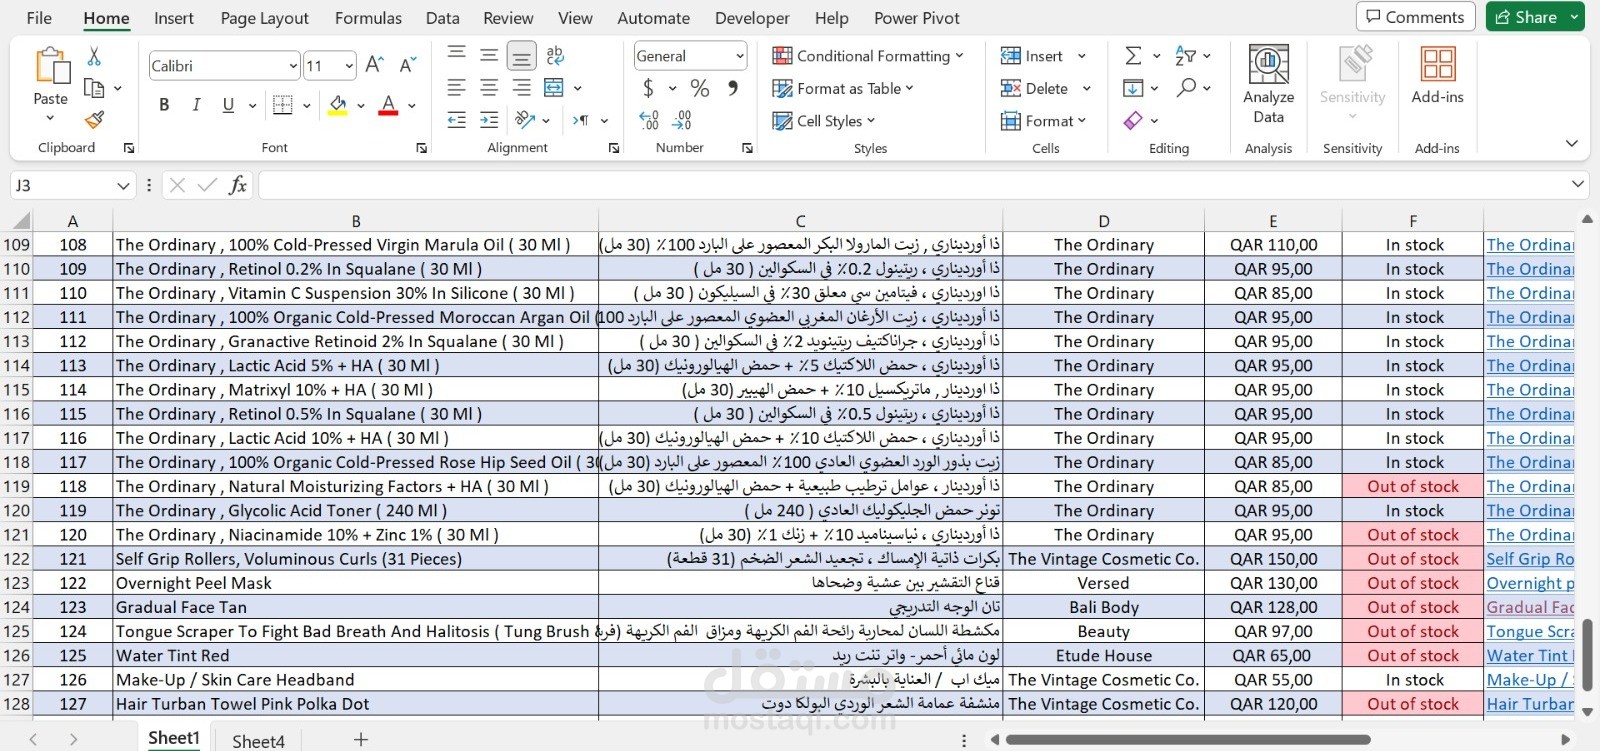Toggle Center horizontal alignment
This screenshot has width=1600, height=751.
tap(489, 88)
